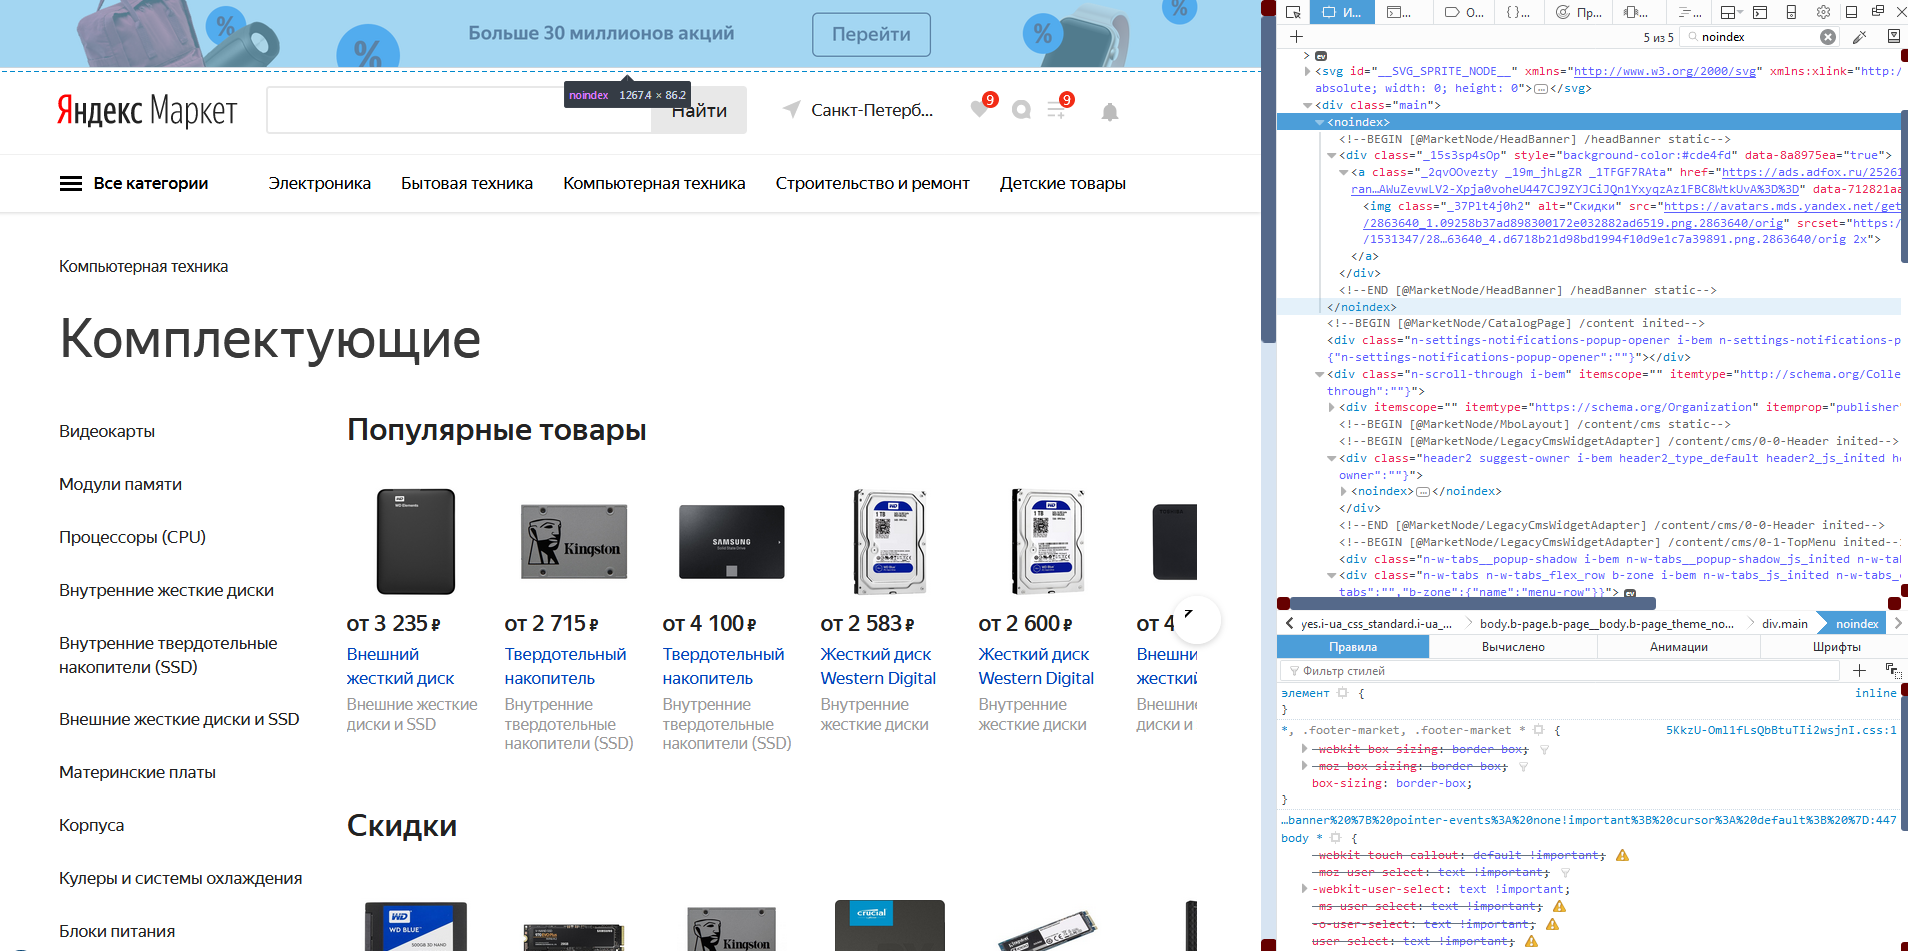
Task: Open favorites heart icon
Action: (x=979, y=109)
